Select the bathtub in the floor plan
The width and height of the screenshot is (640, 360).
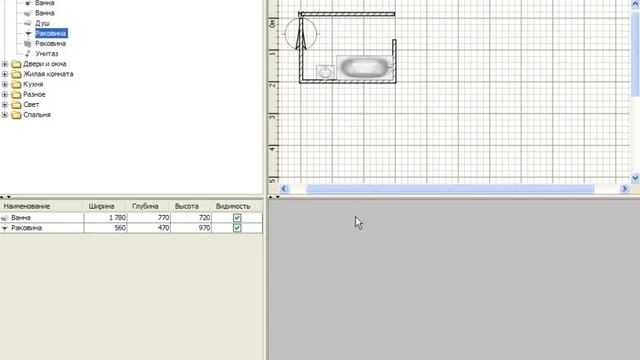364,67
